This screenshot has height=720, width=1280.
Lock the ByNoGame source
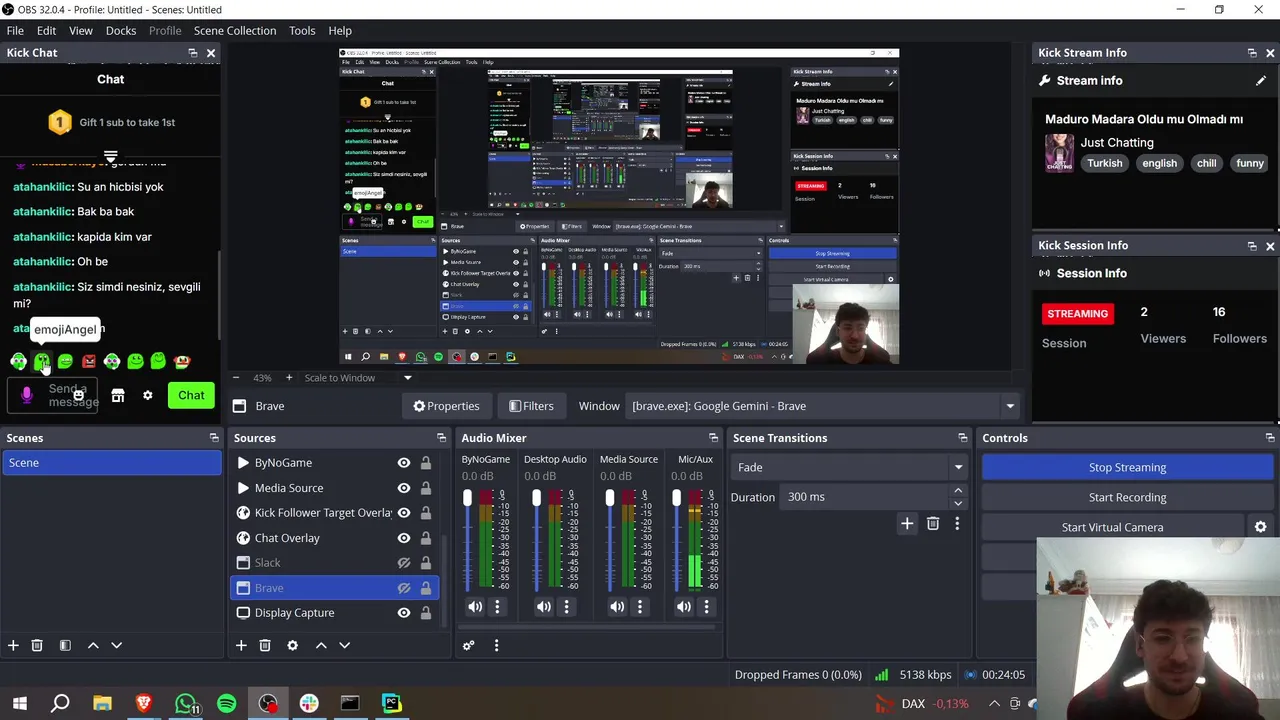tap(426, 463)
